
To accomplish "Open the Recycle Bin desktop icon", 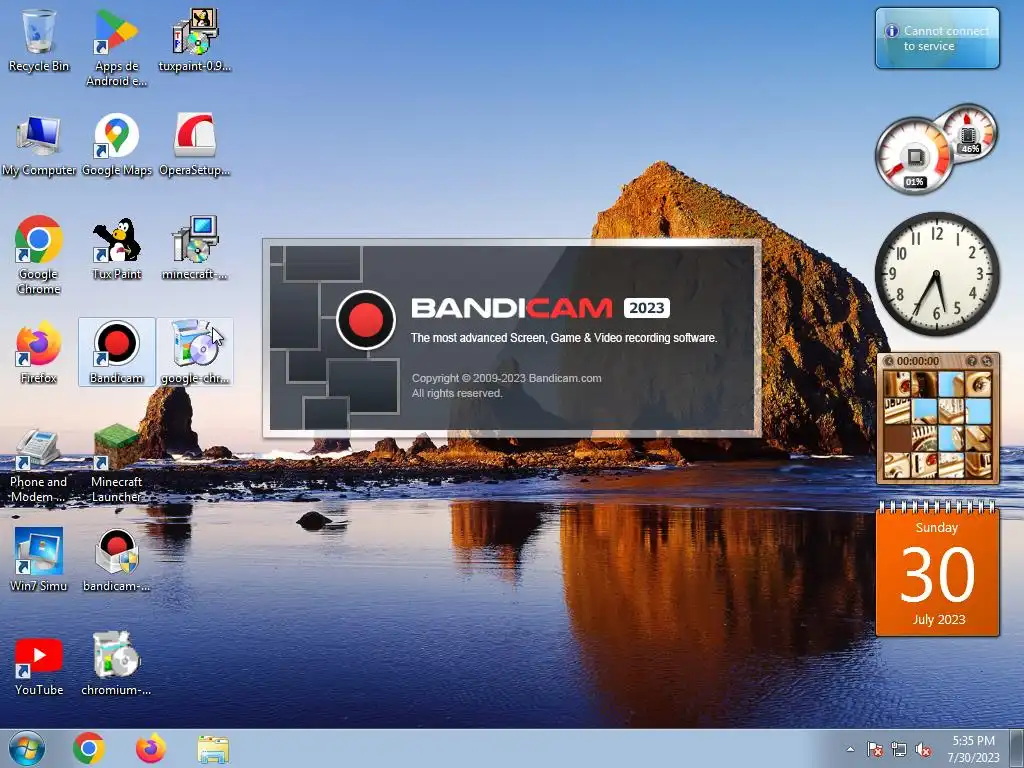I will pyautogui.click(x=39, y=40).
